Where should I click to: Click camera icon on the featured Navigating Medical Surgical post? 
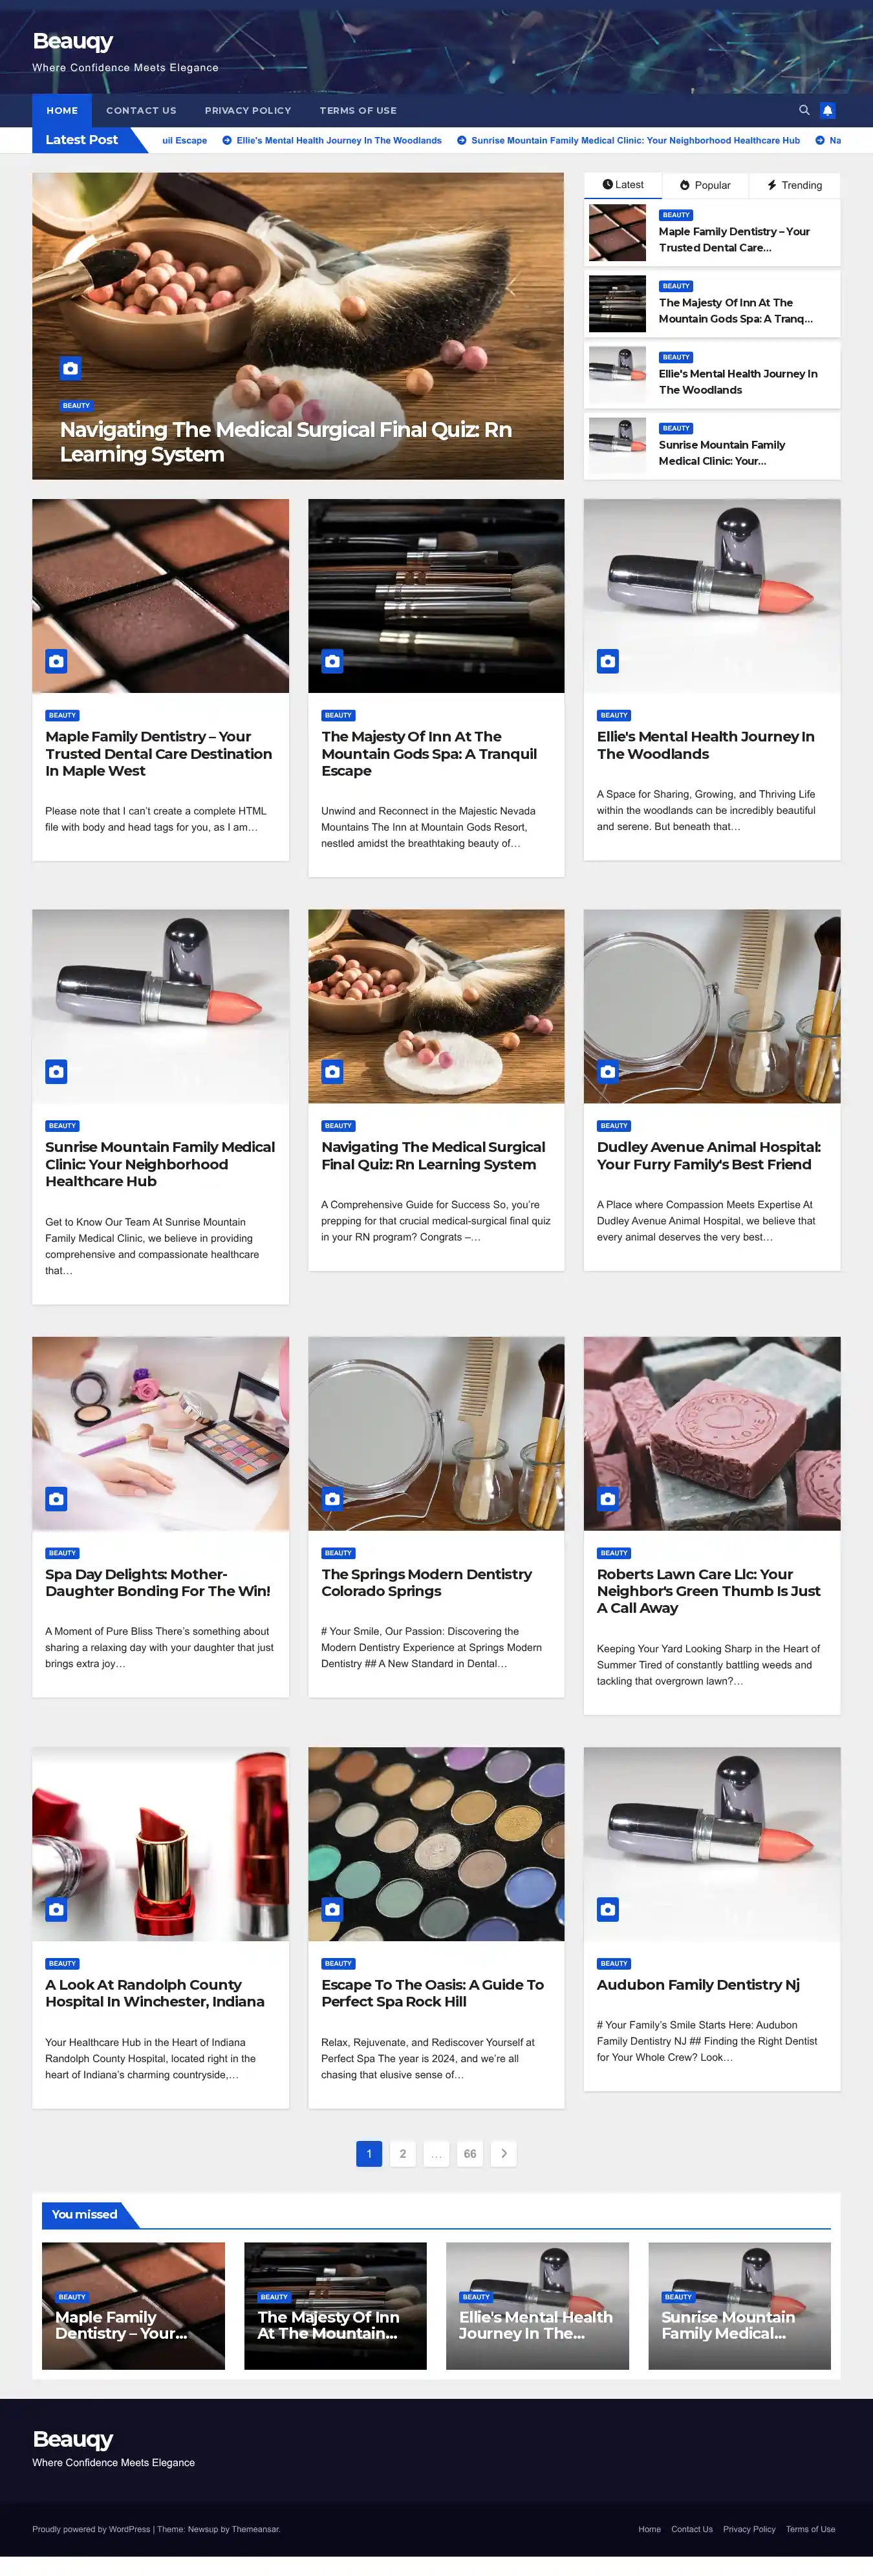pyautogui.click(x=70, y=368)
